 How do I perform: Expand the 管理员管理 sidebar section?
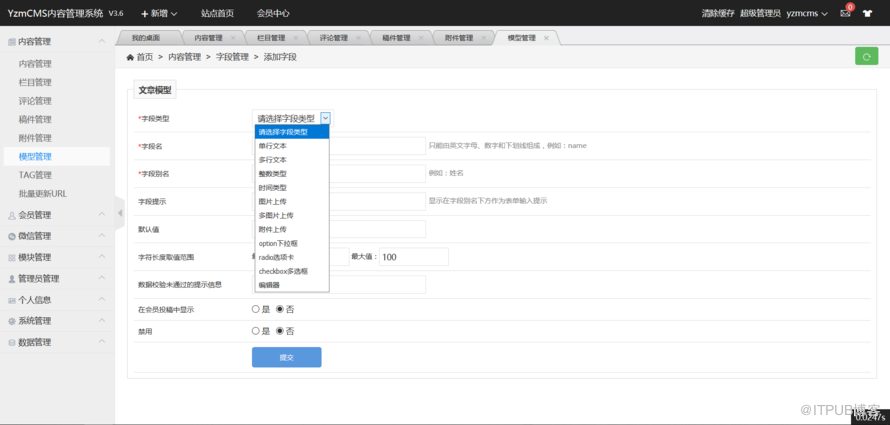pyautogui.click(x=56, y=279)
